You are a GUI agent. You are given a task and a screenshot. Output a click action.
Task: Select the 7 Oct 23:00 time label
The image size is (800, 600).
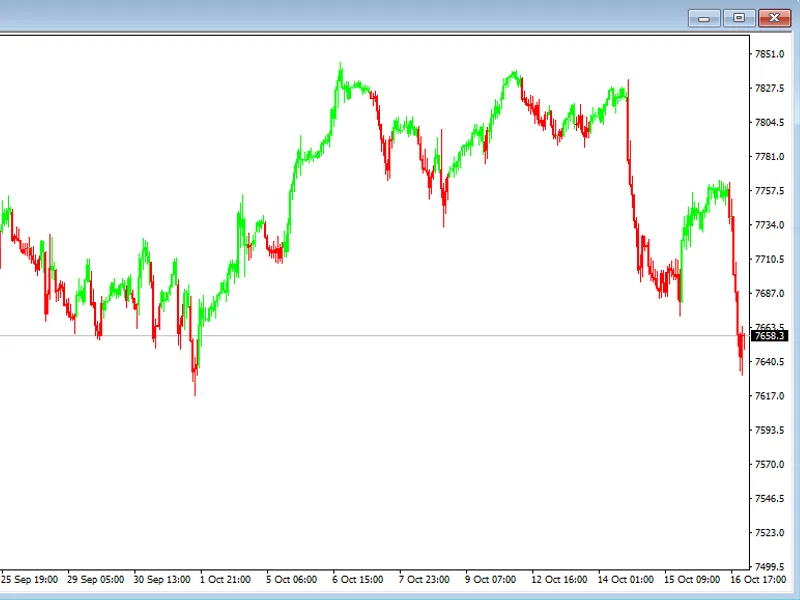point(424,580)
